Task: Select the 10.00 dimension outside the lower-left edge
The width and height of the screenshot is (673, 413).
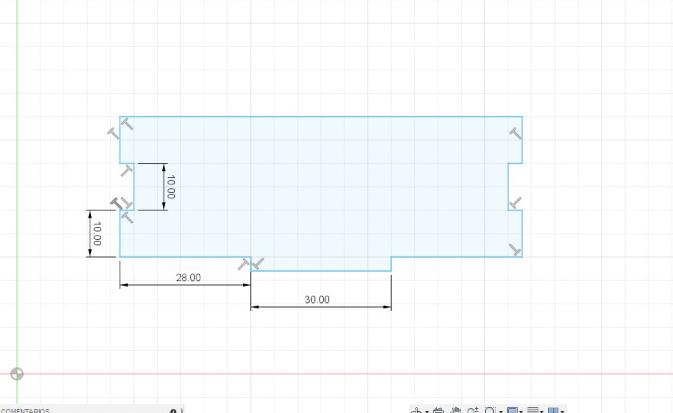Action: coord(97,234)
